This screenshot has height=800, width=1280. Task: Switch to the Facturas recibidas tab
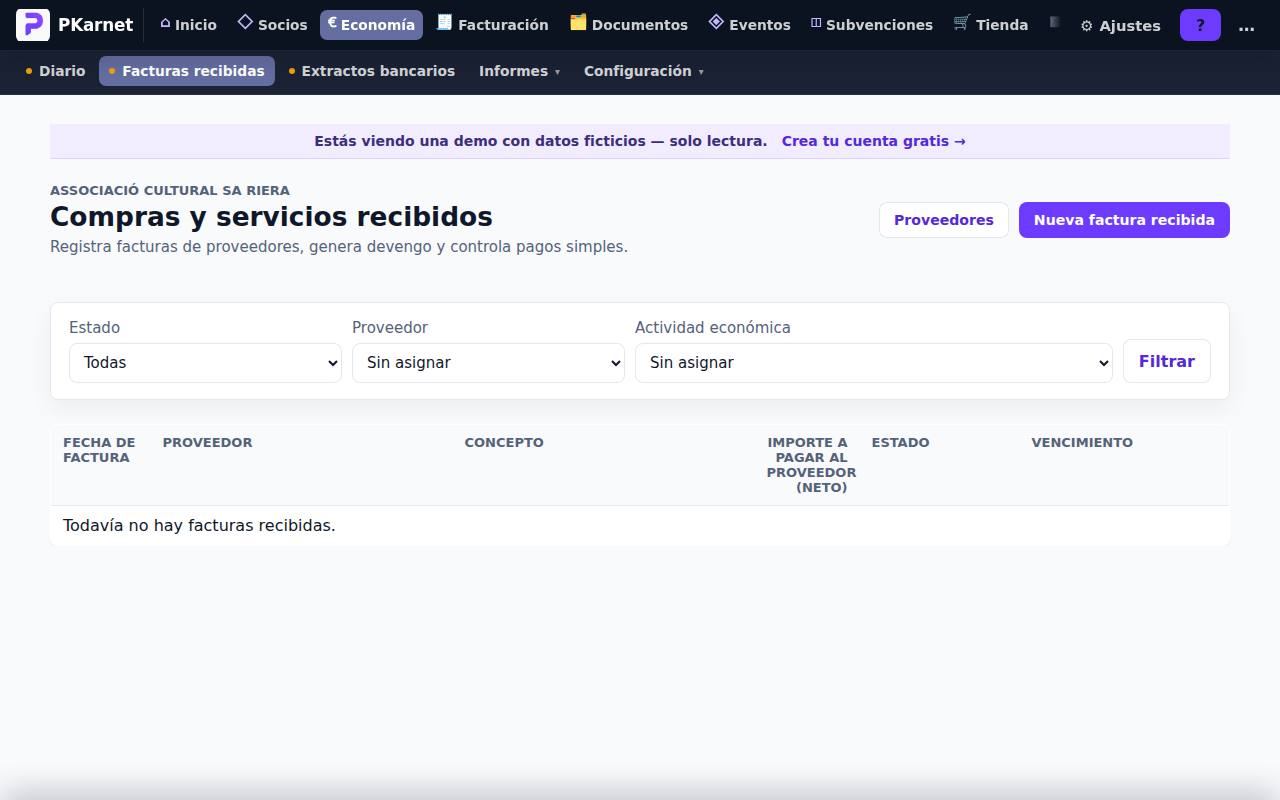click(x=187, y=71)
